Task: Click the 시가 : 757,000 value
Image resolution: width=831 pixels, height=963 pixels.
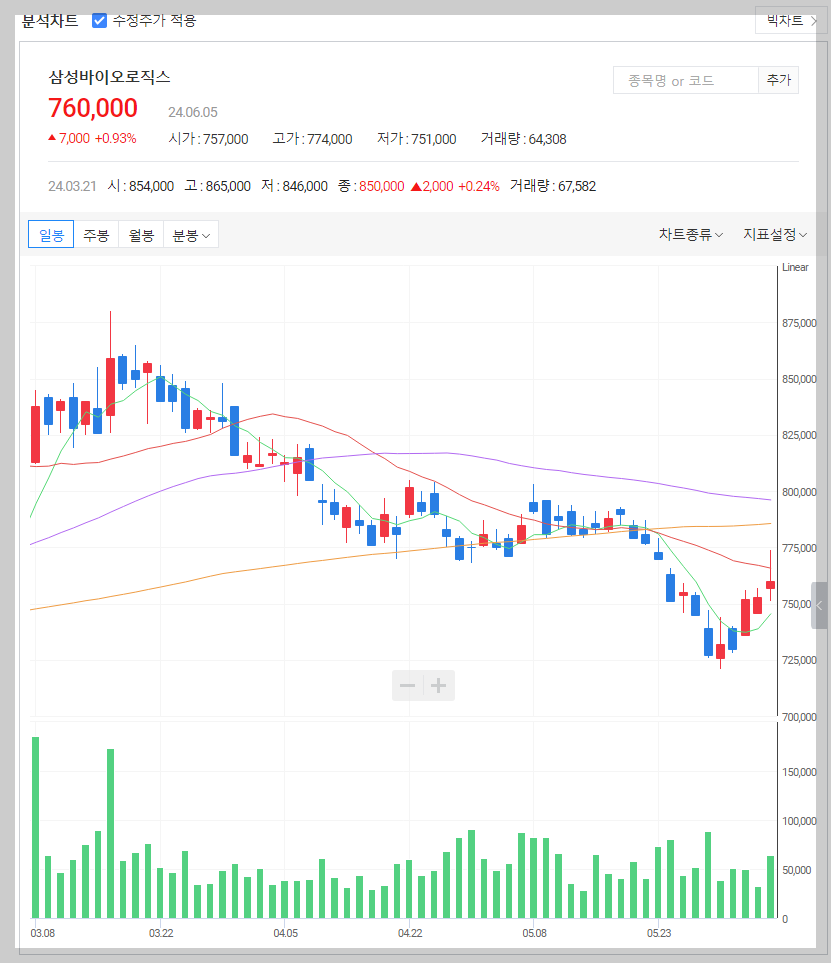Action: pos(208,139)
